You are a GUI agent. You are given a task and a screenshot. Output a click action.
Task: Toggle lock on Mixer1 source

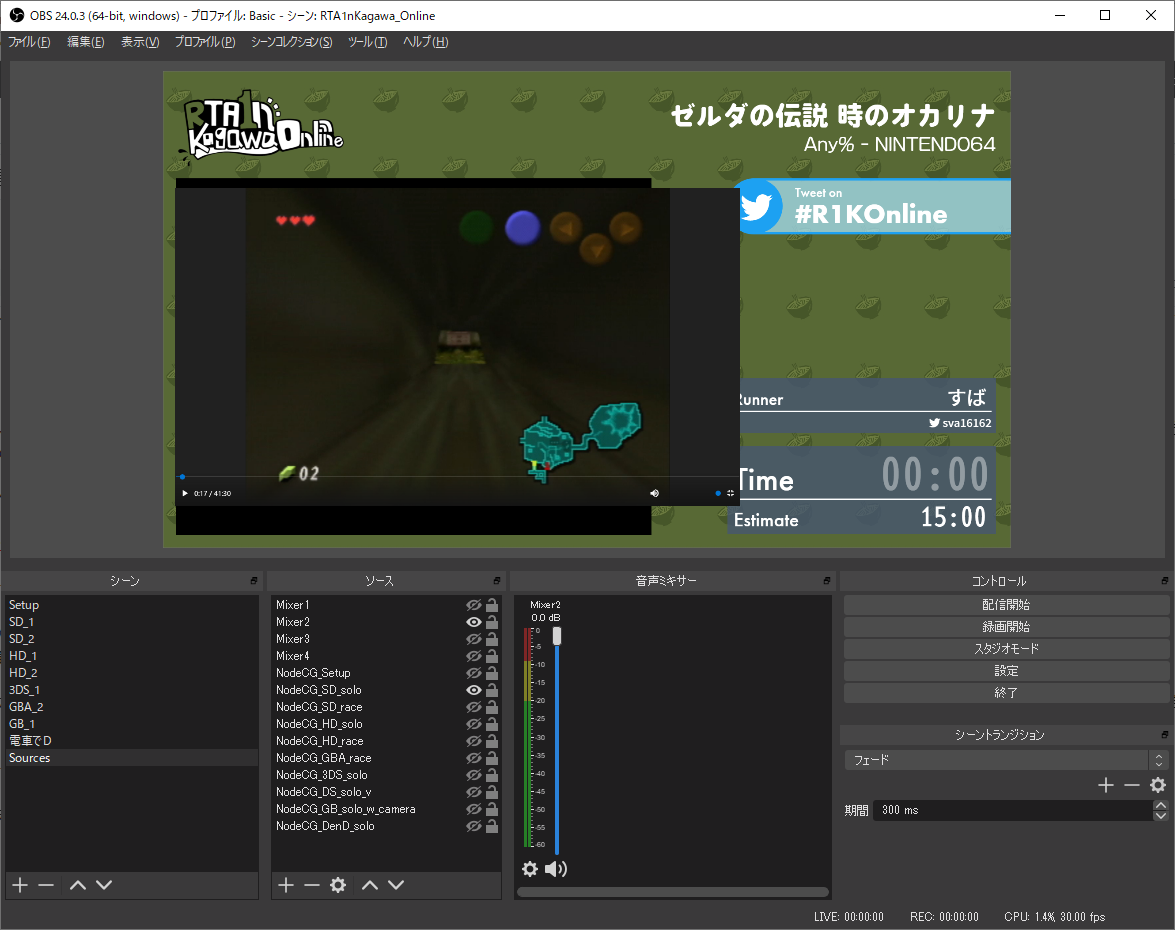492,605
